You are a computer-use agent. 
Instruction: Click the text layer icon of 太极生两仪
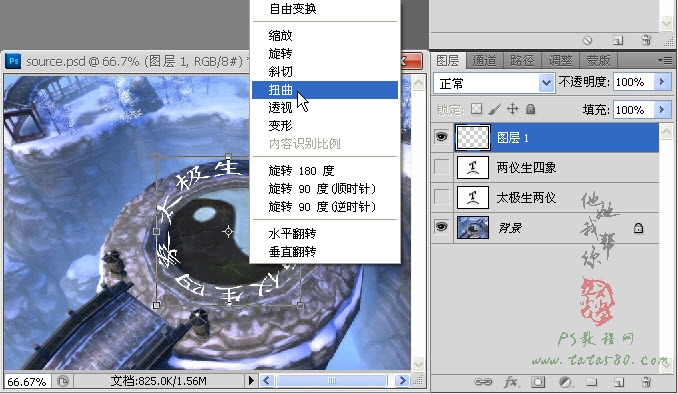click(x=473, y=198)
